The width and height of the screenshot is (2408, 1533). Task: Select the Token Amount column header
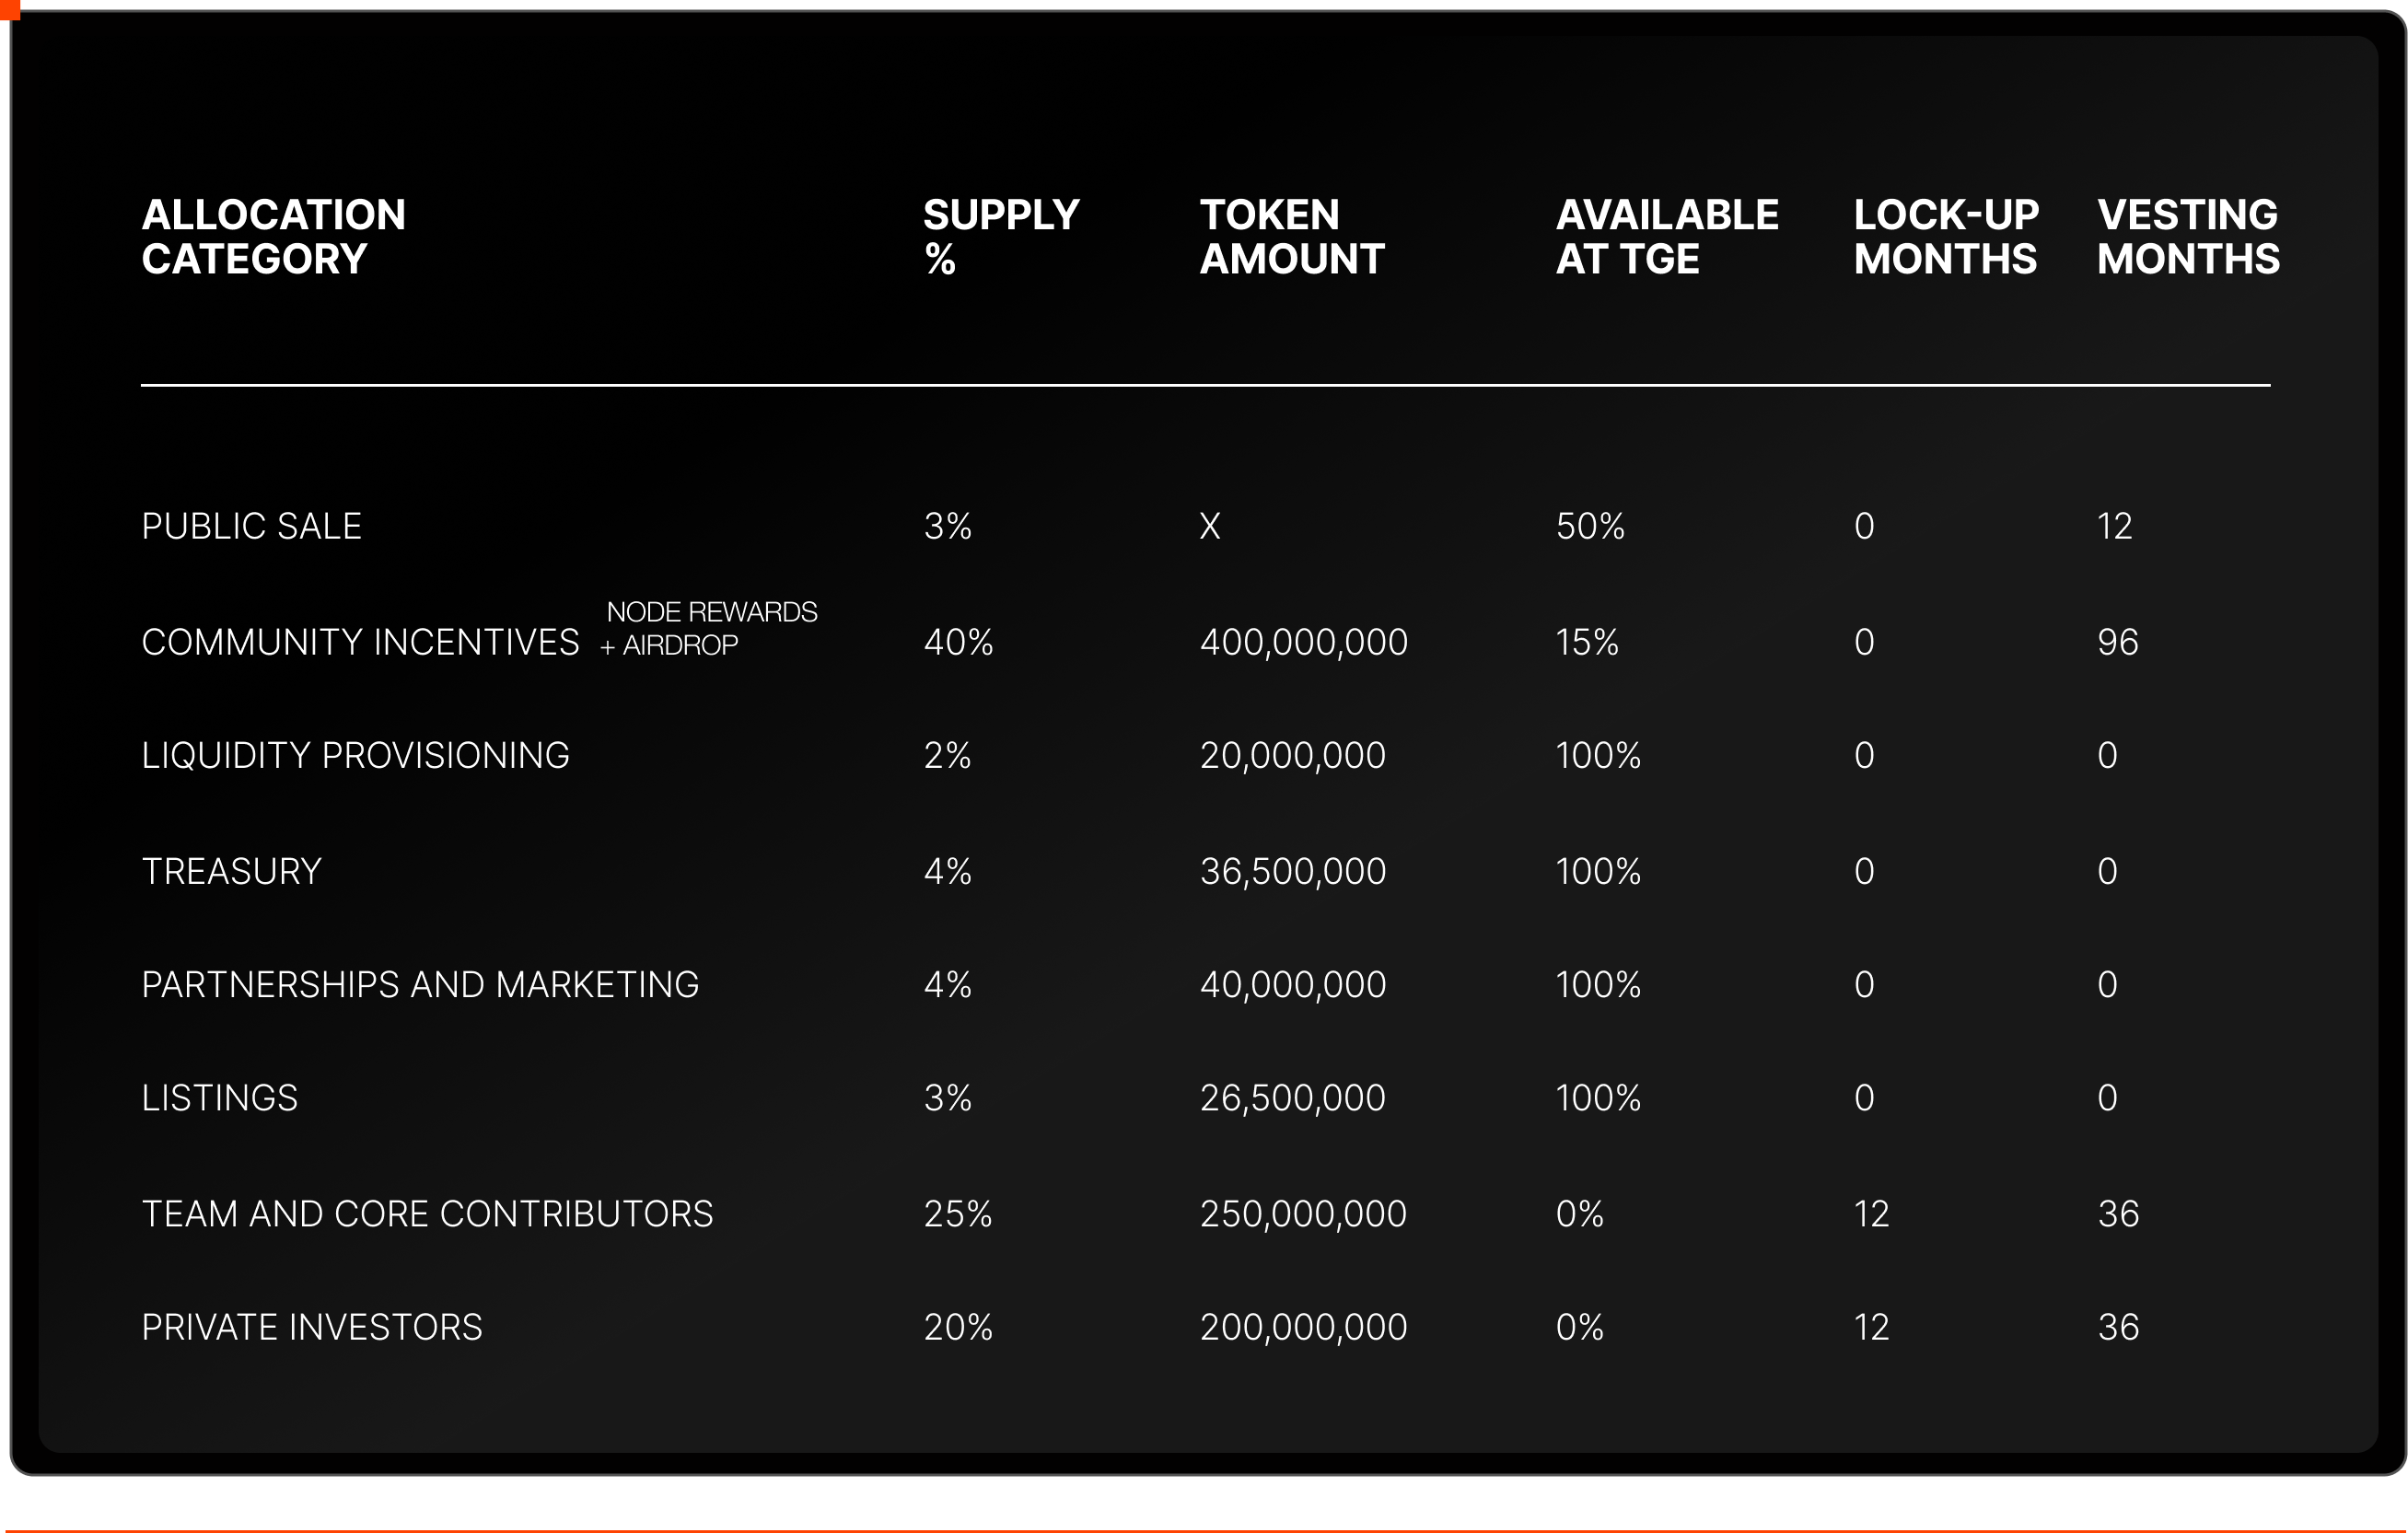[x=1291, y=237]
